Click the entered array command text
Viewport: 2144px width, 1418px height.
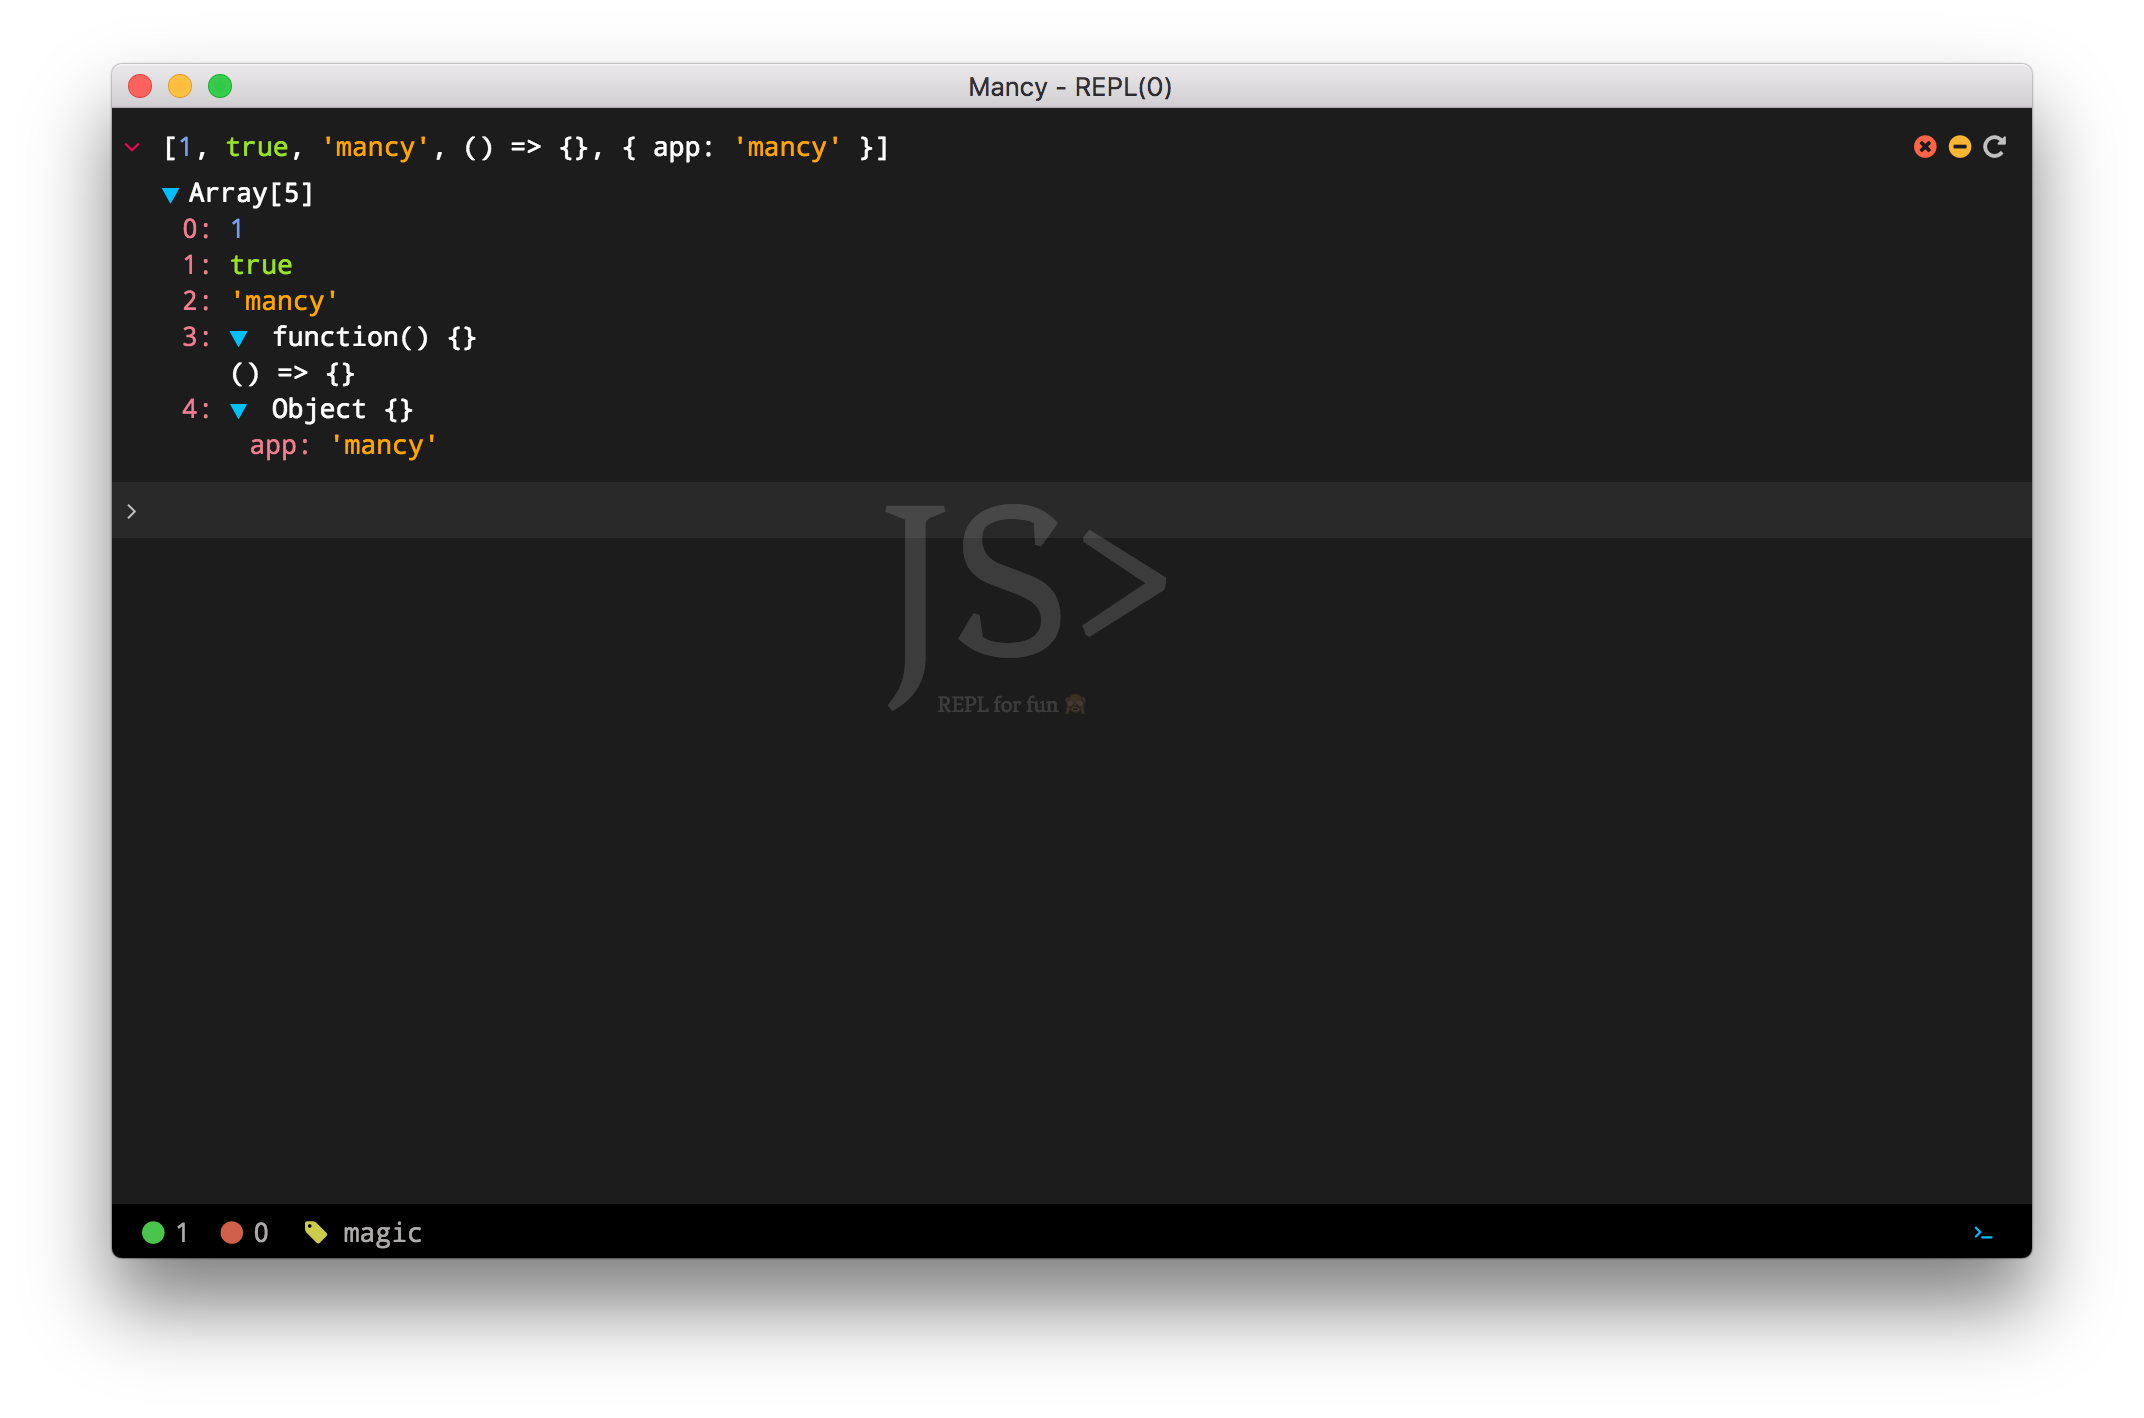click(526, 147)
